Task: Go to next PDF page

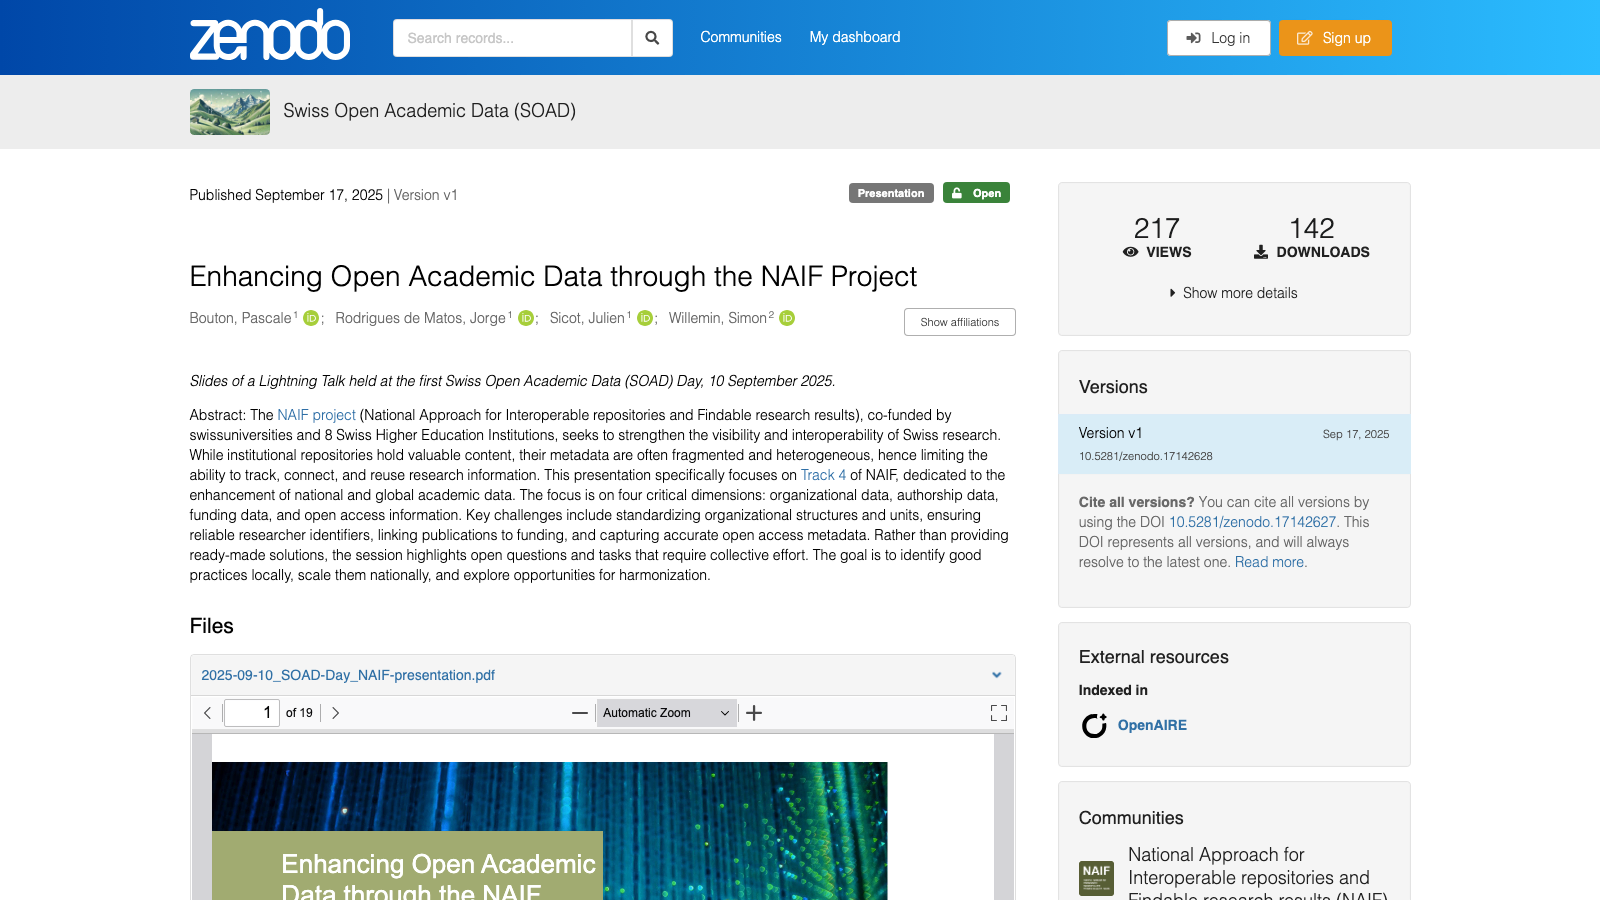Action: pyautogui.click(x=335, y=713)
